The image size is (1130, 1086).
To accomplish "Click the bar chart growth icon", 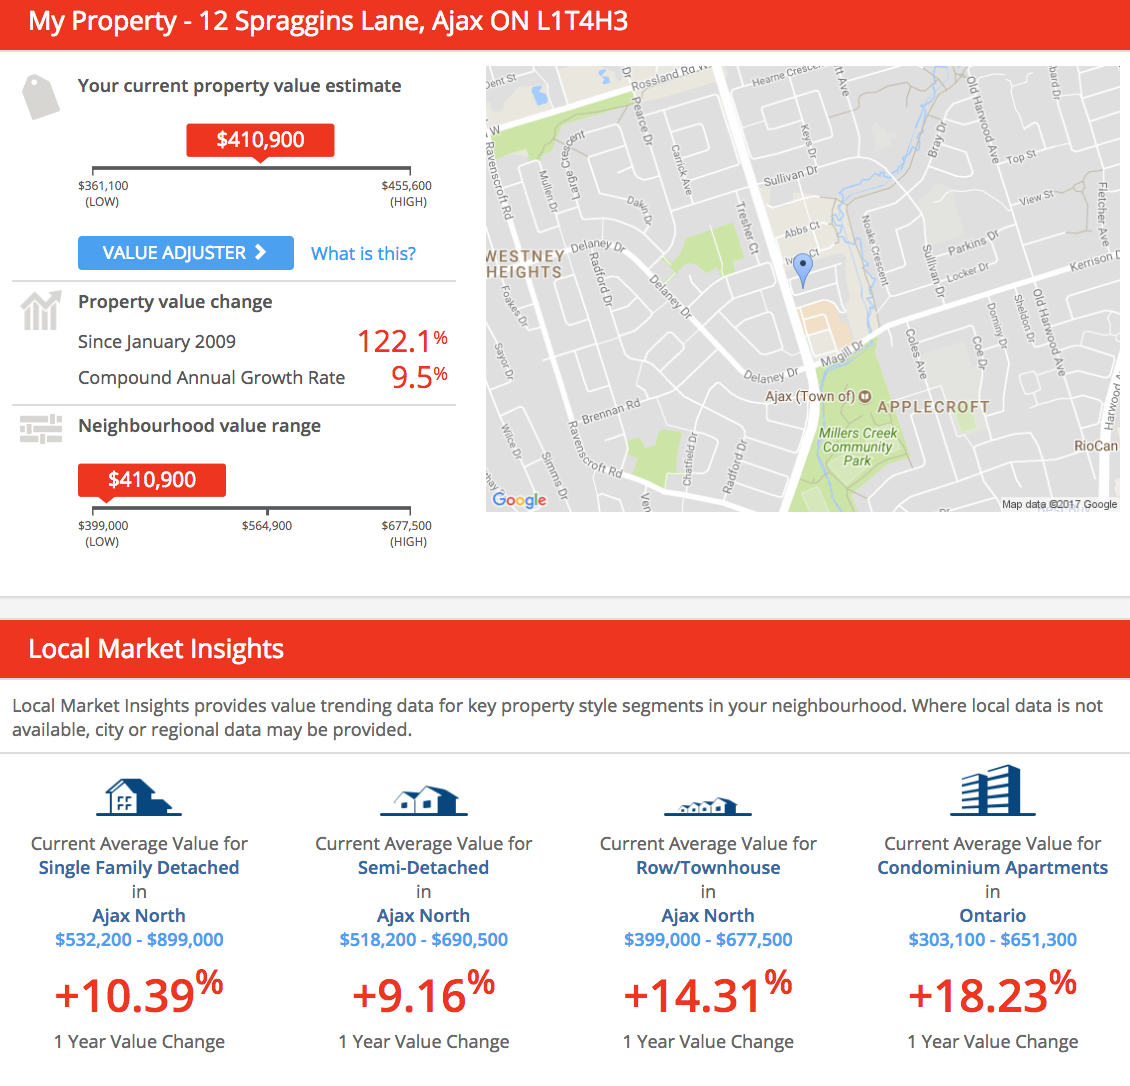I will click(x=40, y=311).
